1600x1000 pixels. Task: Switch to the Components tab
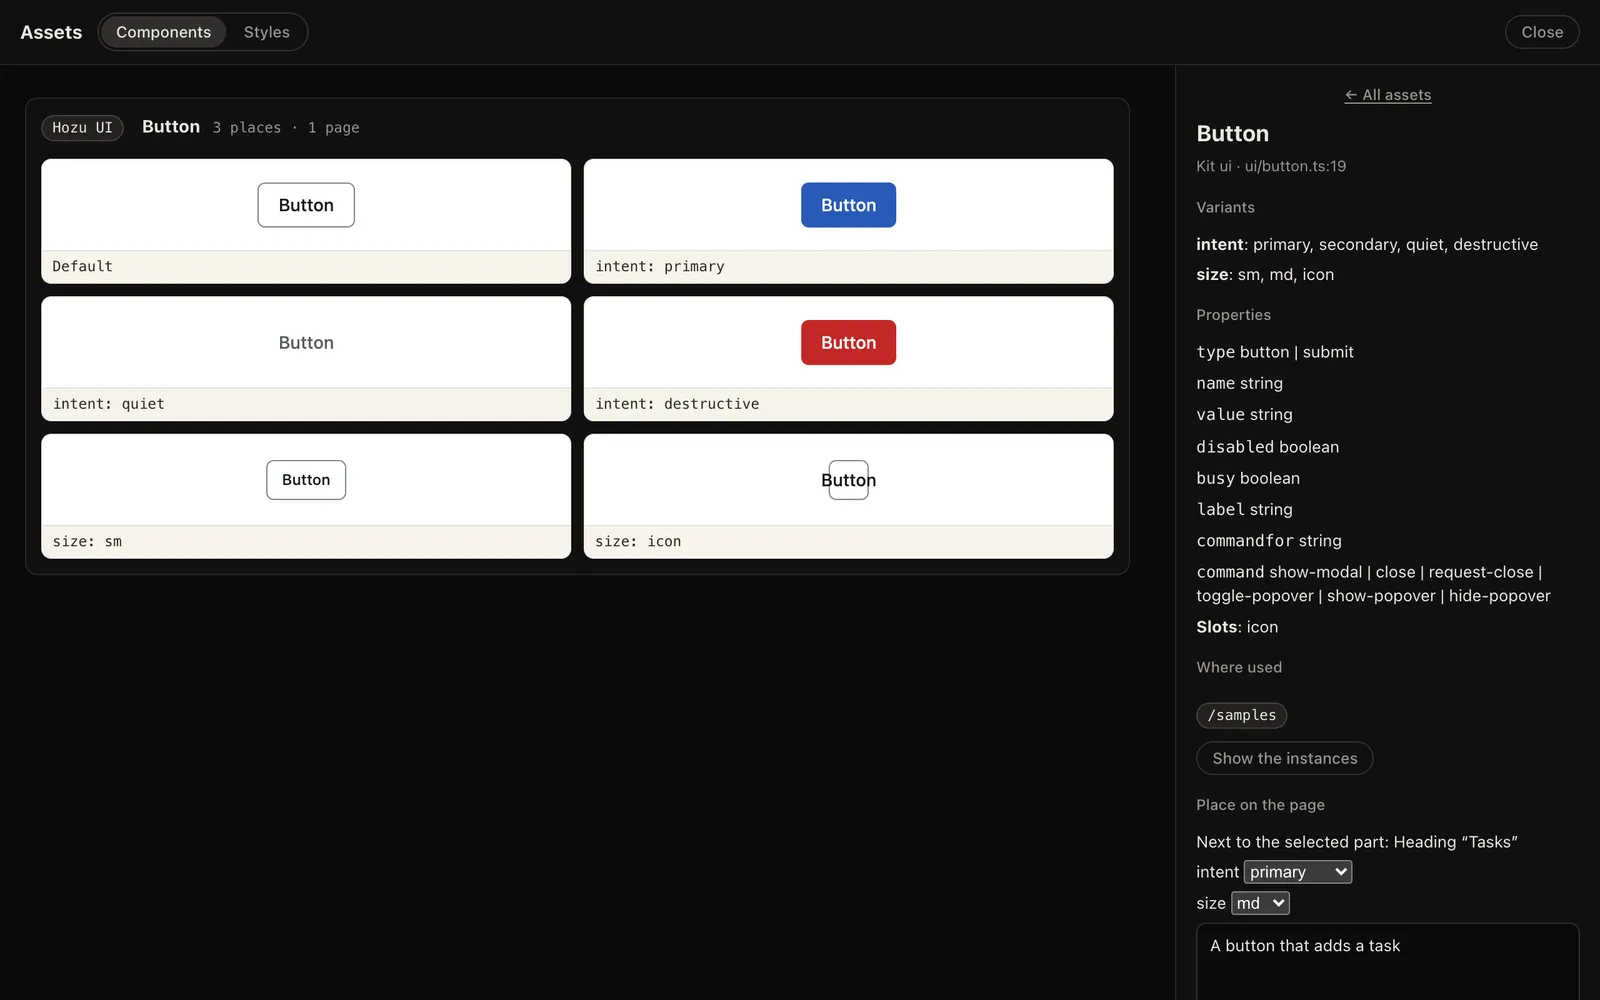163,32
